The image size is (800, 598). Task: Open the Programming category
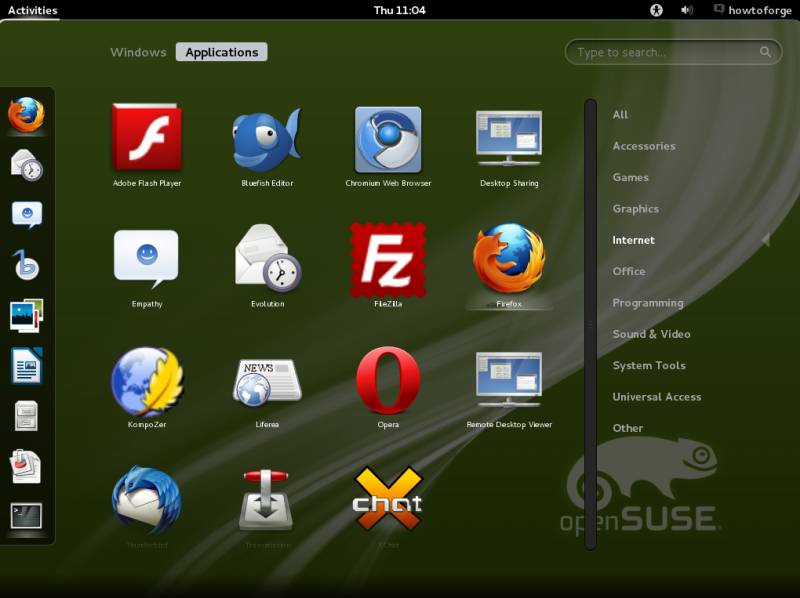648,303
